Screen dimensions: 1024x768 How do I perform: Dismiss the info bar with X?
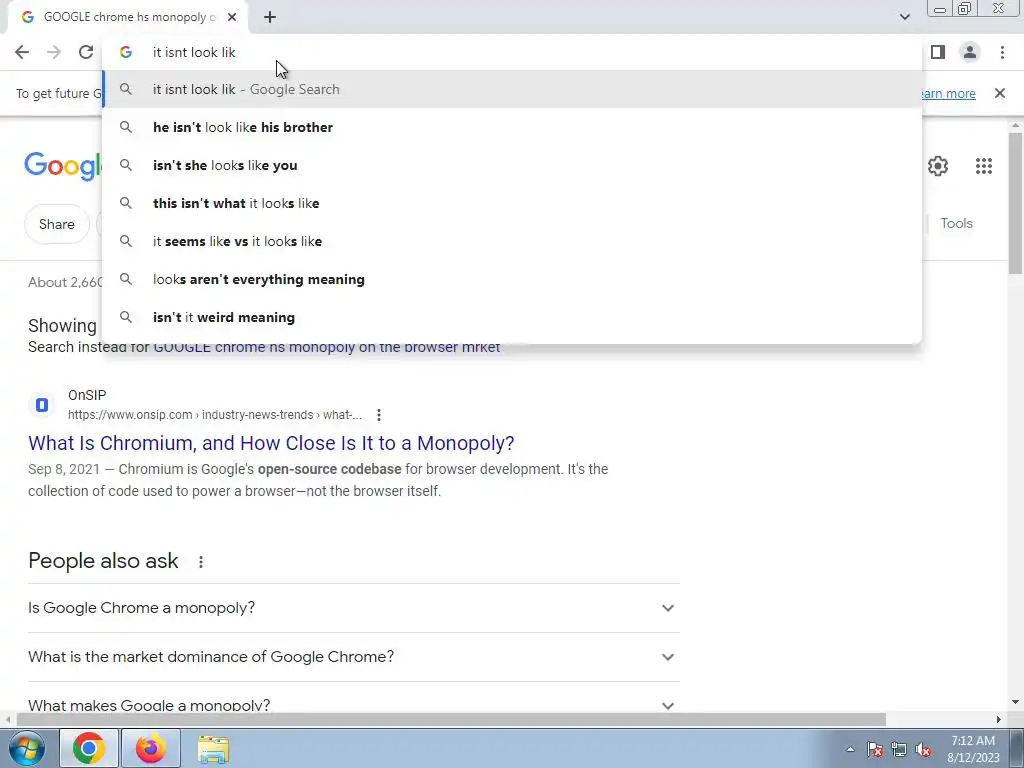click(x=1000, y=93)
